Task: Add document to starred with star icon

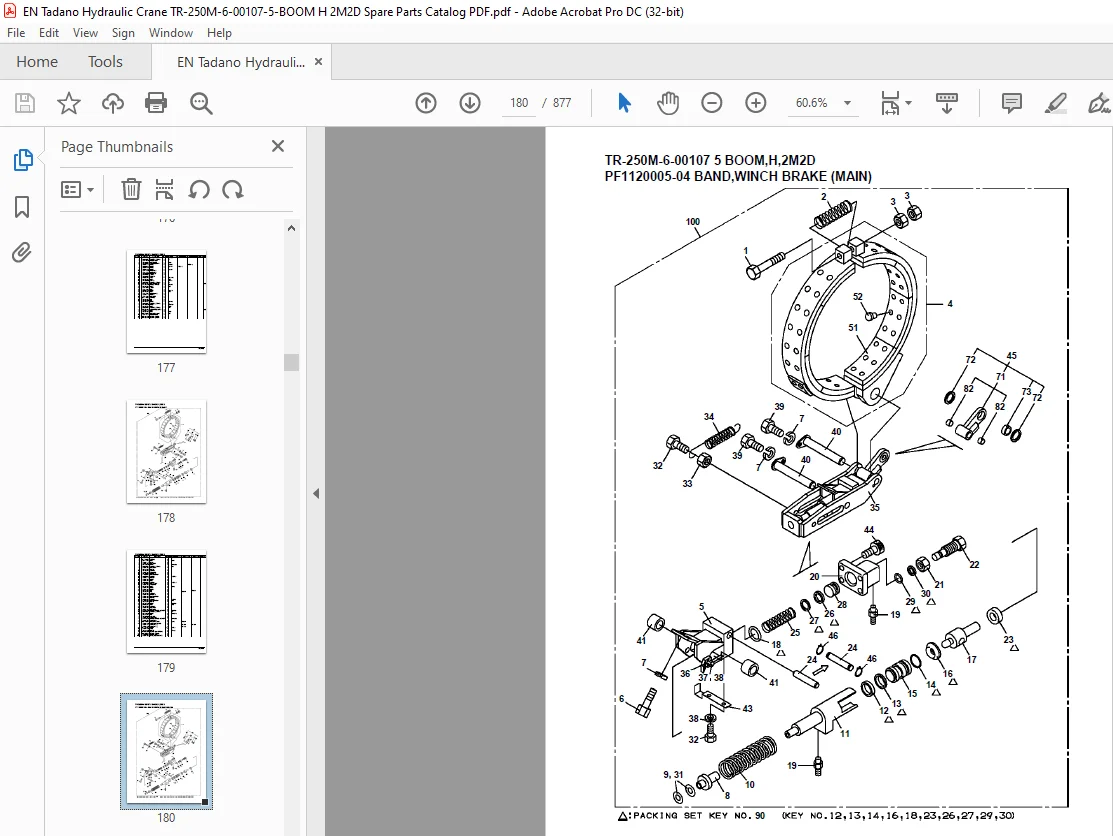Action: point(69,103)
